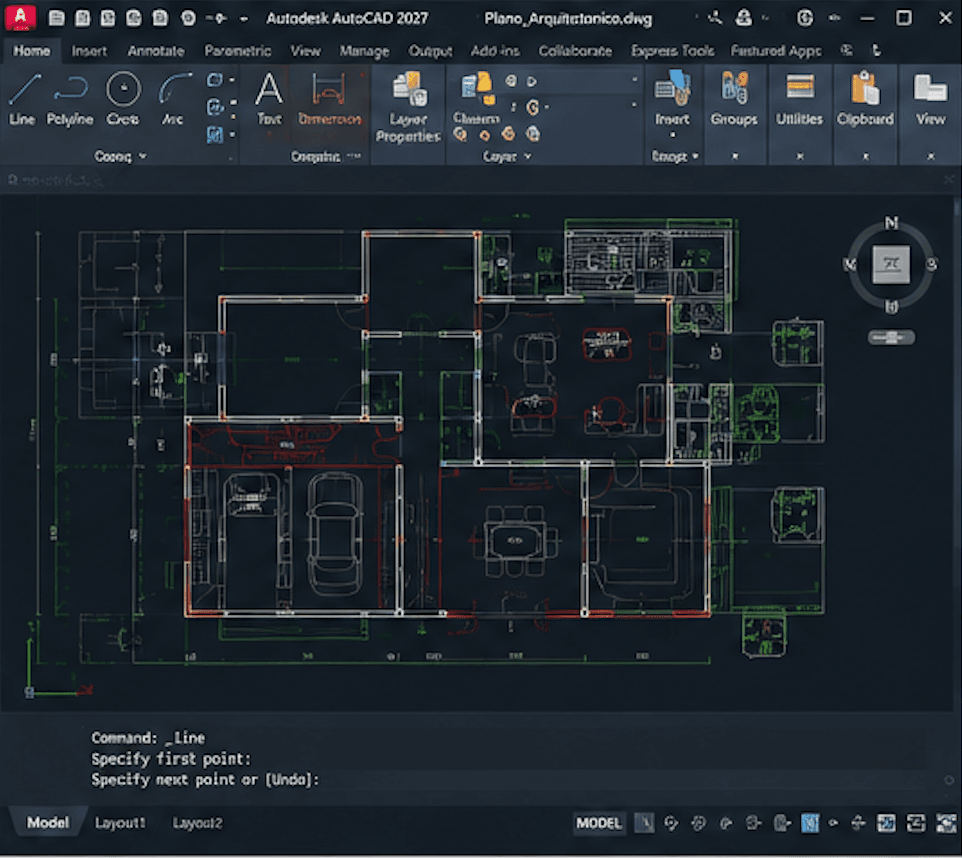
Task: Click the red AutoCAD application button
Action: 20,17
